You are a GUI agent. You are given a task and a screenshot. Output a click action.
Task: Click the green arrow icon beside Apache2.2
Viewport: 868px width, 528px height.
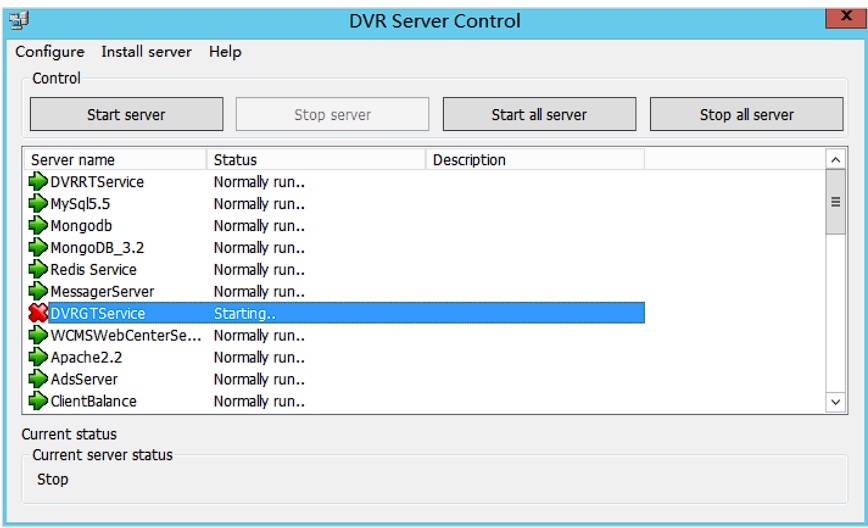[x=38, y=357]
